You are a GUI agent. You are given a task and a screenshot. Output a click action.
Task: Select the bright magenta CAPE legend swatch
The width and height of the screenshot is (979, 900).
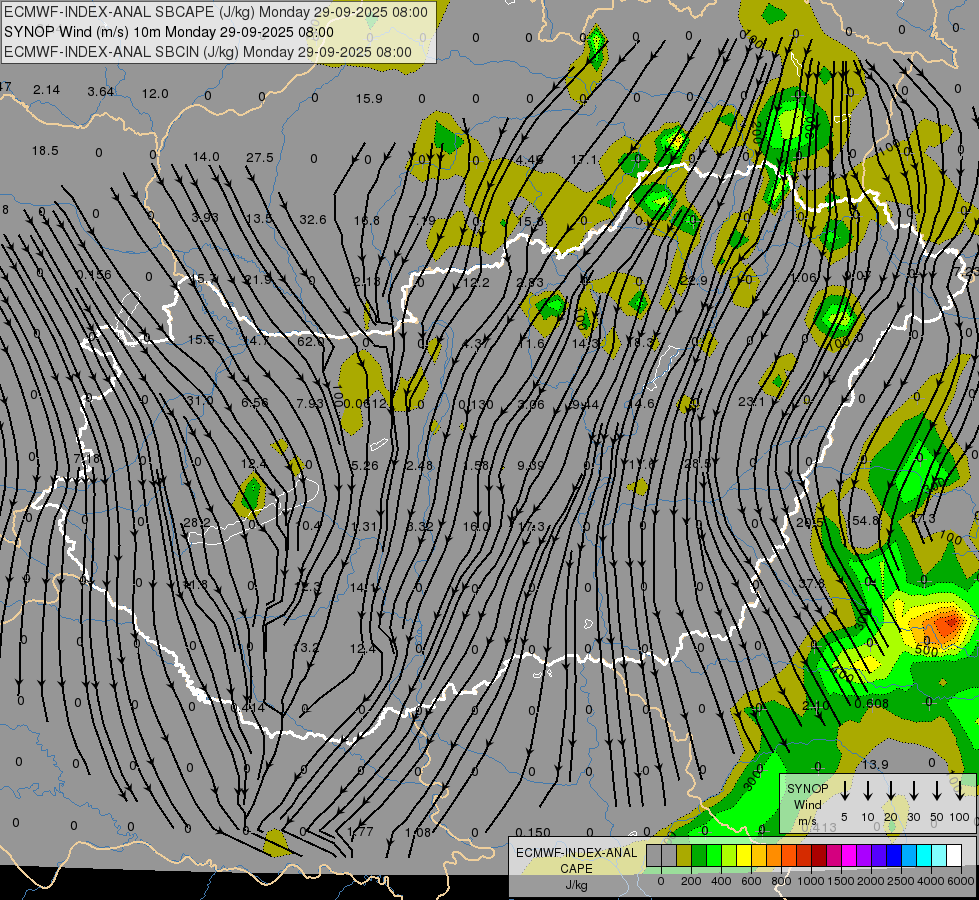coord(849,856)
